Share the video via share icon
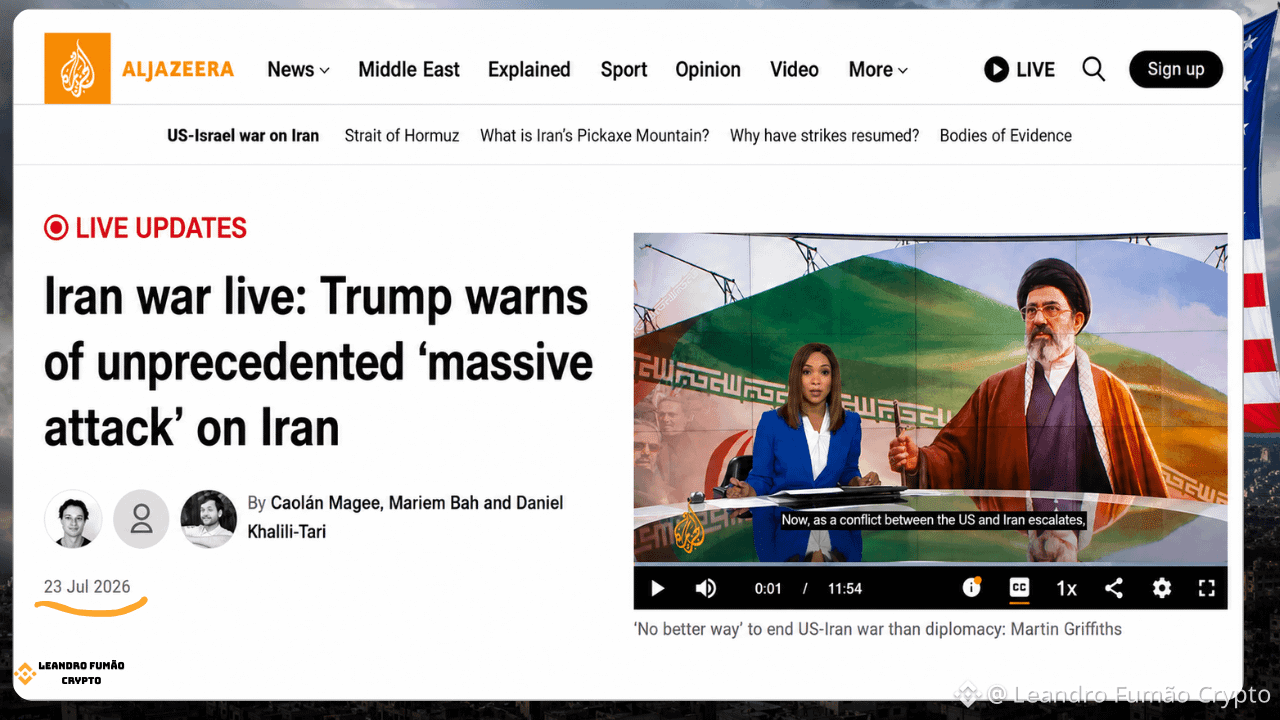Viewport: 1280px width, 720px height. 1114,588
